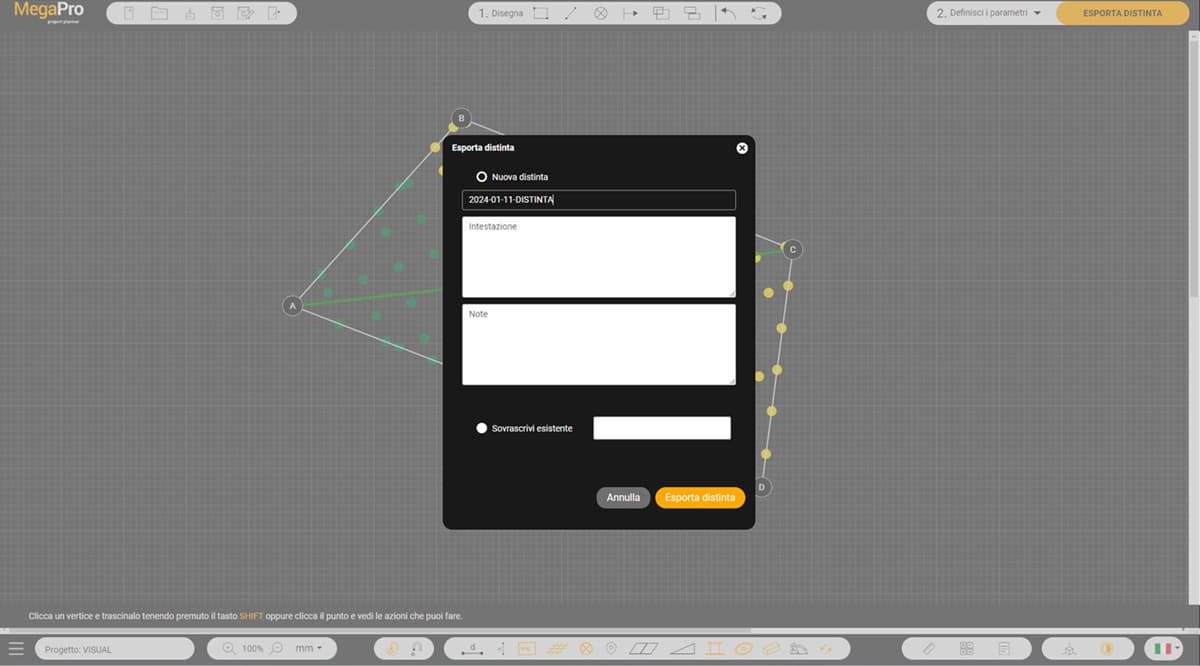Select the diagonal line draw tool

pyautogui.click(x=570, y=14)
